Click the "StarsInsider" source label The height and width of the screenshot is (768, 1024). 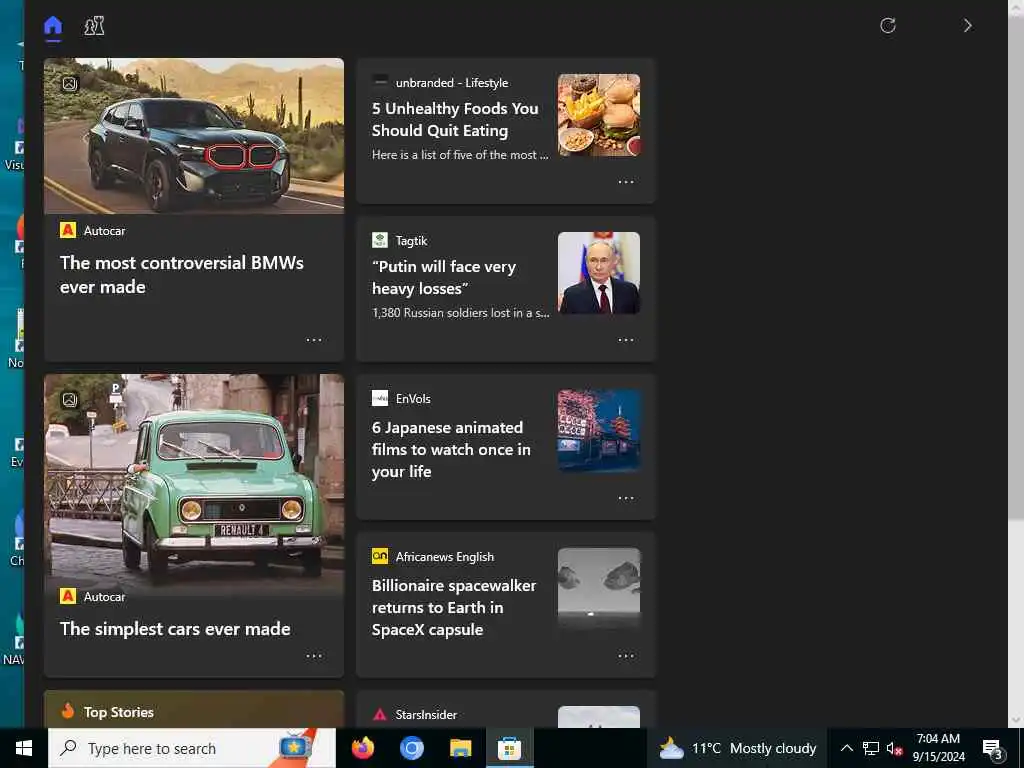click(426, 715)
